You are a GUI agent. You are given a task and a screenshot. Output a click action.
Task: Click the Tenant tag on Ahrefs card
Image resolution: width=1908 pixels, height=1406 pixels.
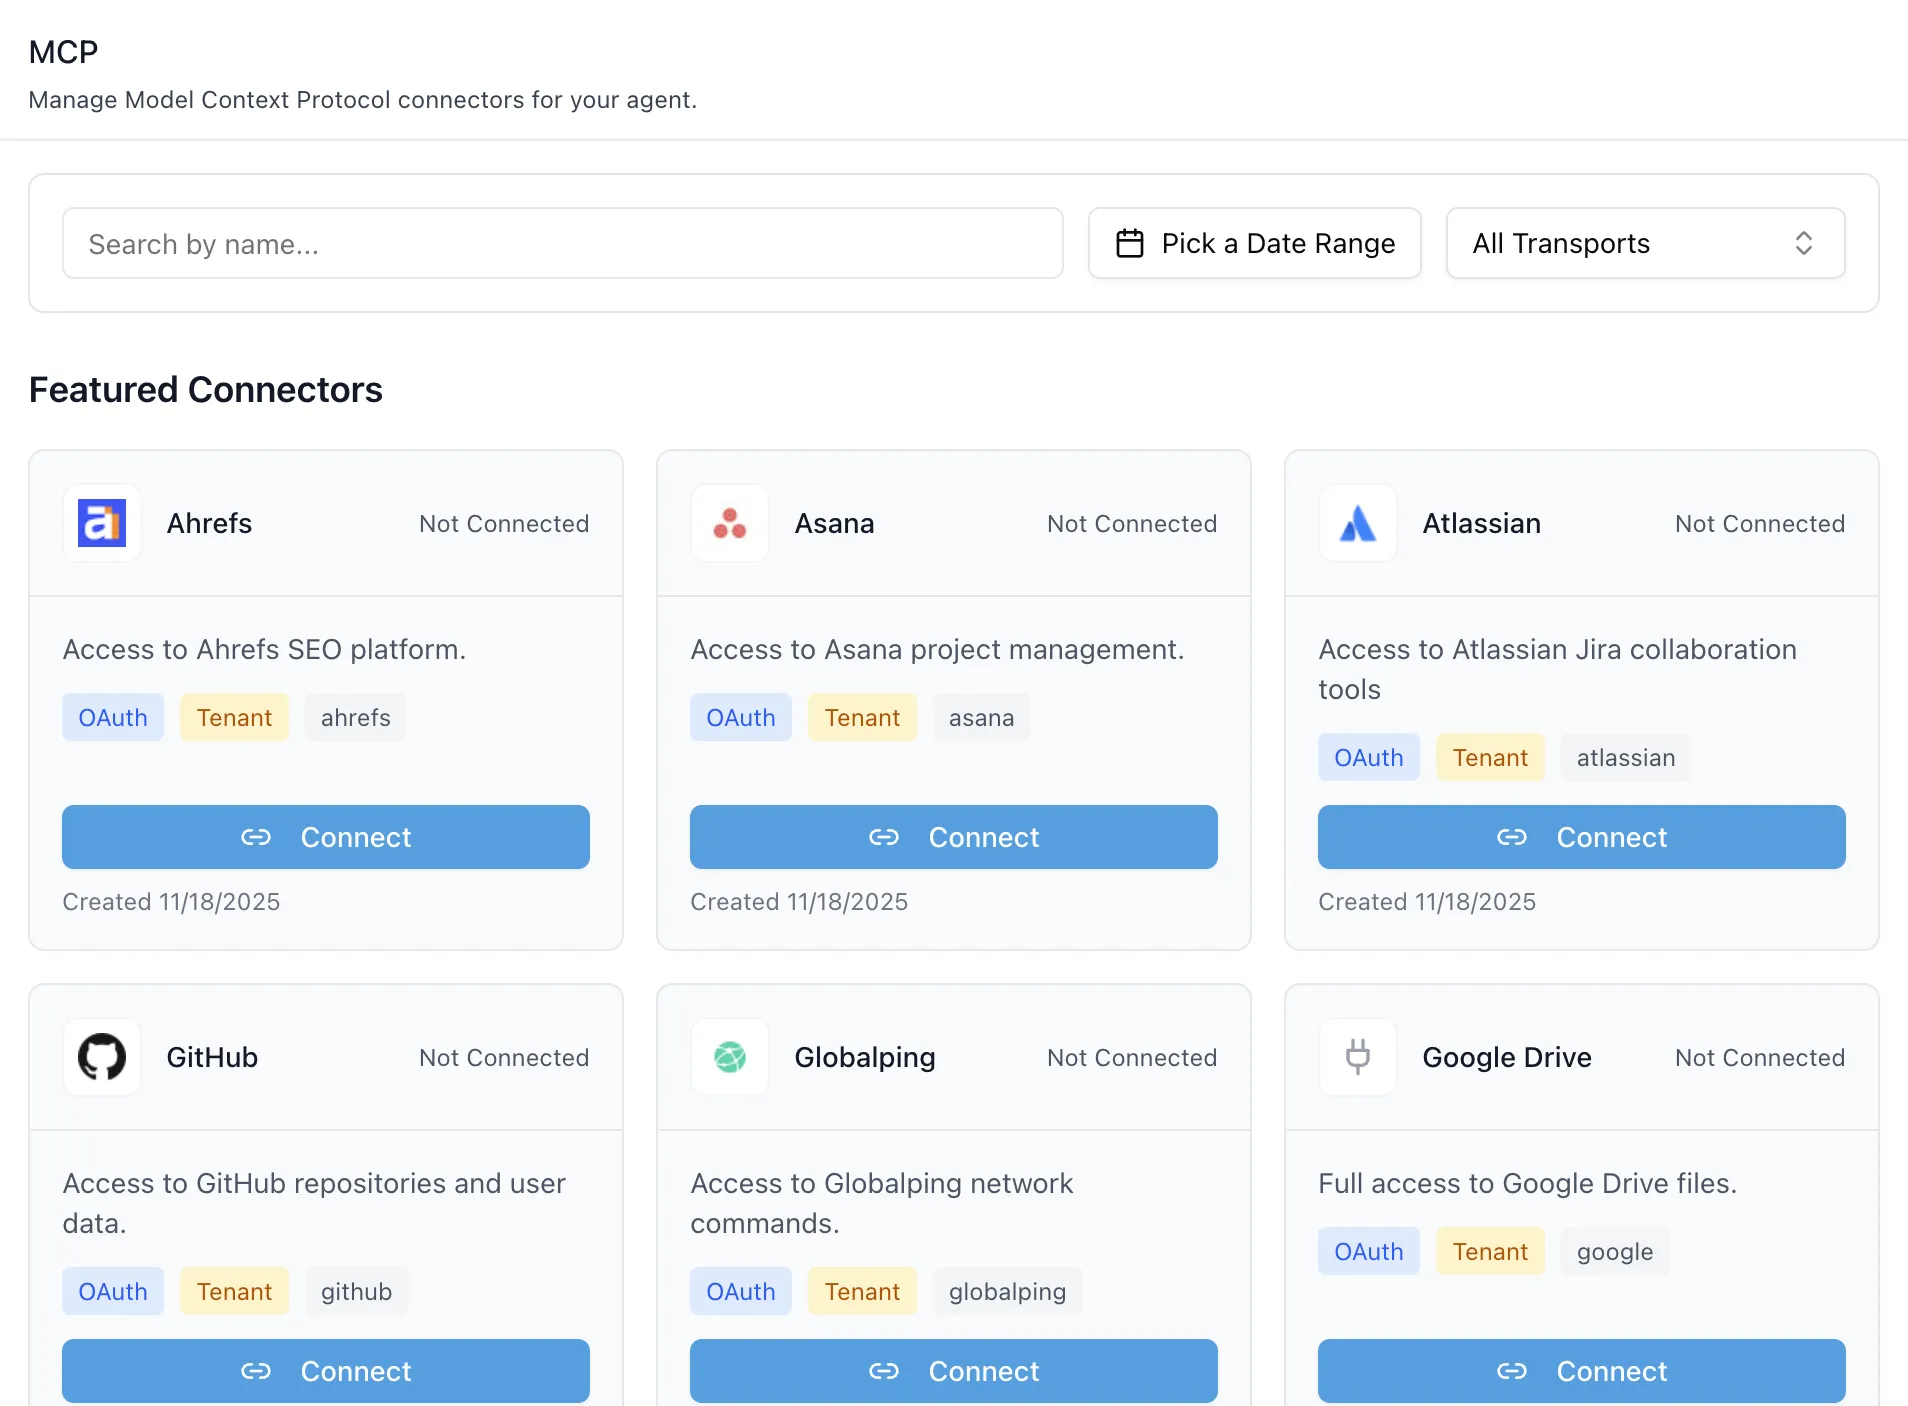[x=234, y=717]
